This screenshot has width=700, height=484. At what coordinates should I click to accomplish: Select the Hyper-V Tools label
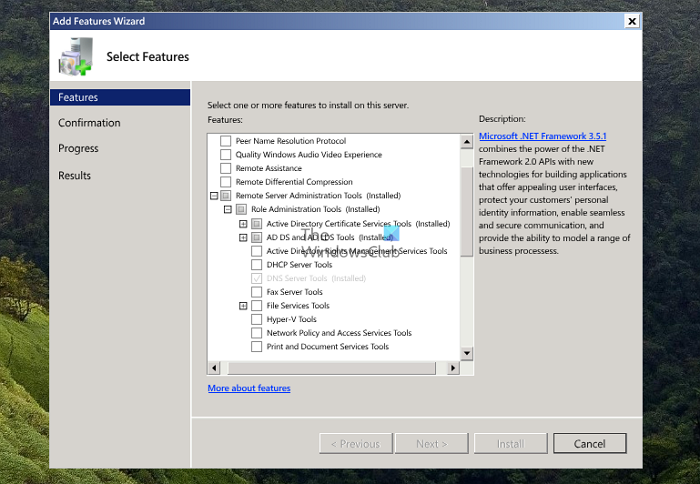tap(292, 319)
